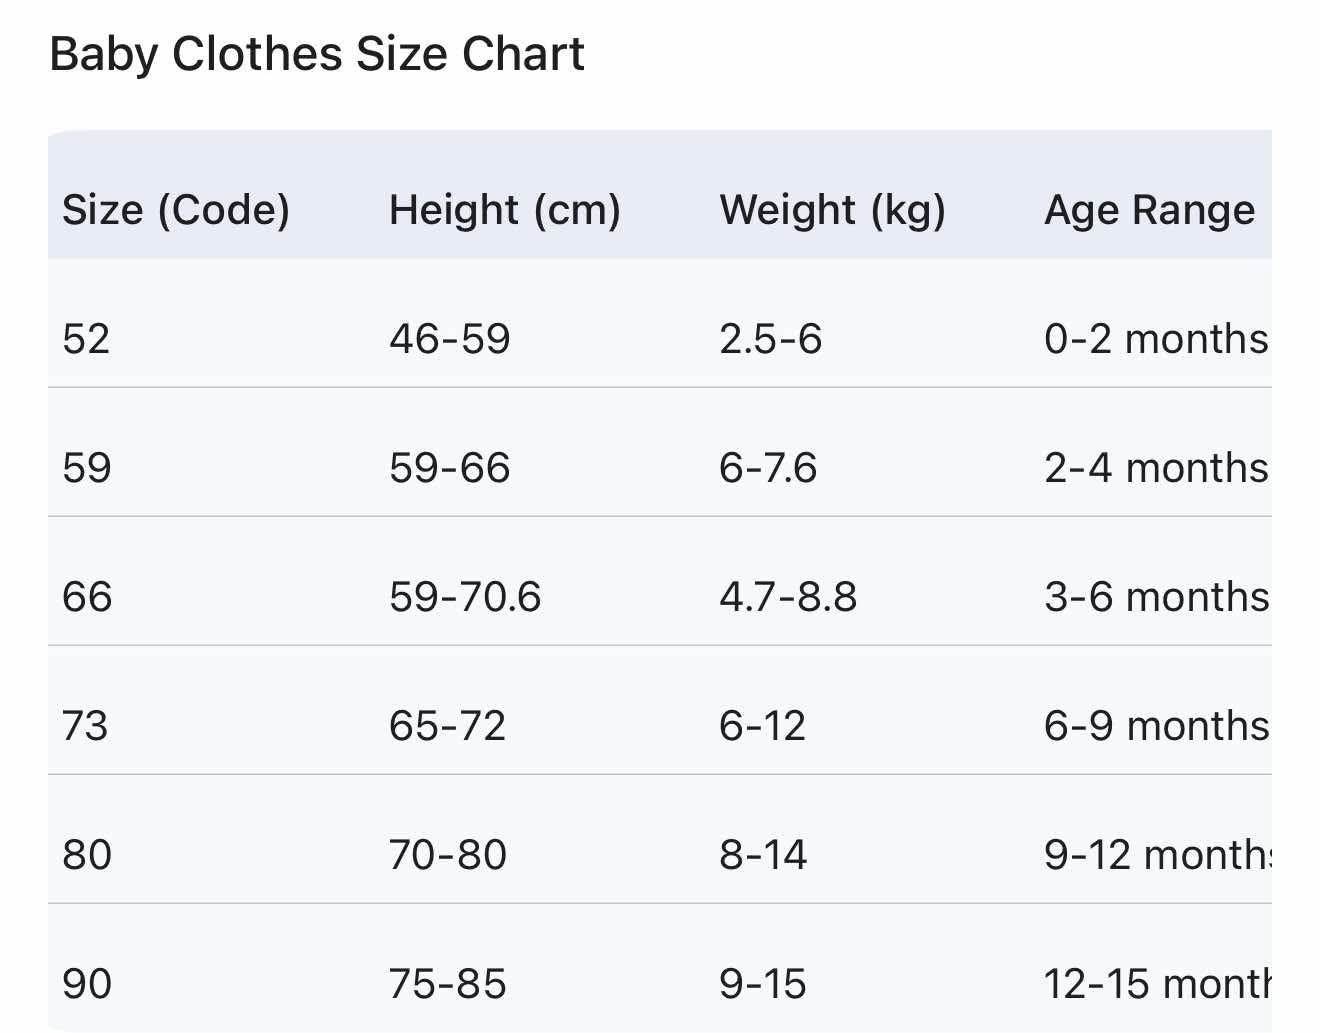Click height cell 59-70.6
The height and width of the screenshot is (1033, 1320).
pos(465,597)
